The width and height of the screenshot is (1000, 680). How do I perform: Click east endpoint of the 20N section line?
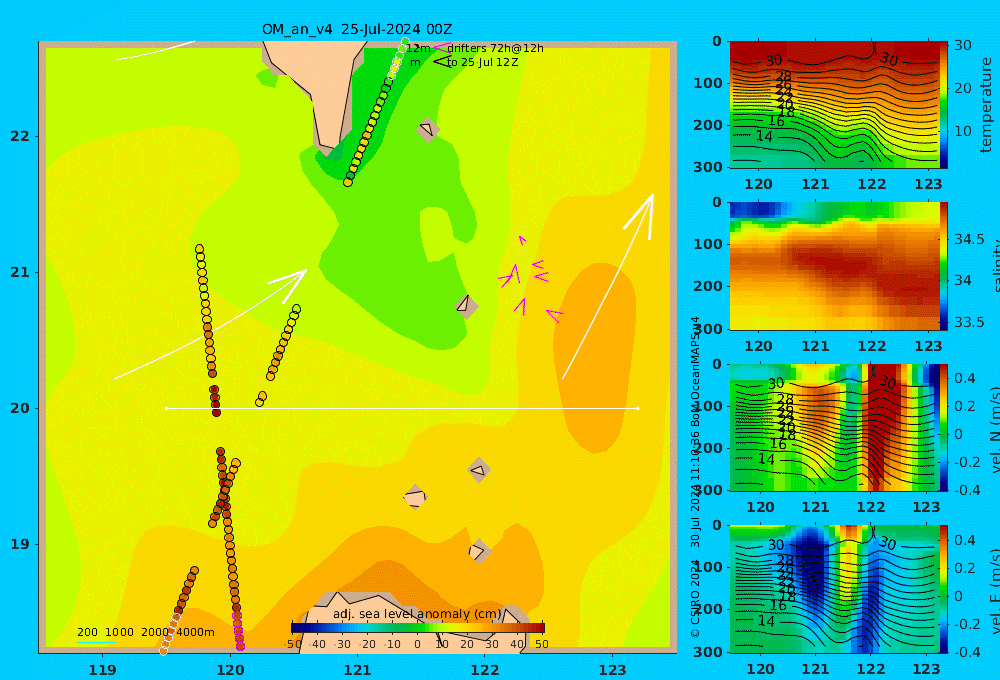(638, 408)
